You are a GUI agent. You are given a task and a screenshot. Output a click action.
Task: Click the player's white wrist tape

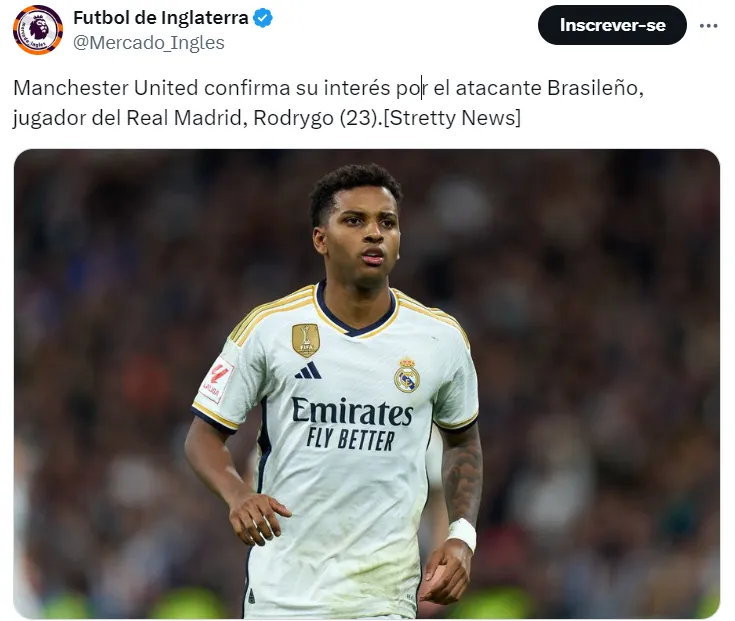click(462, 534)
